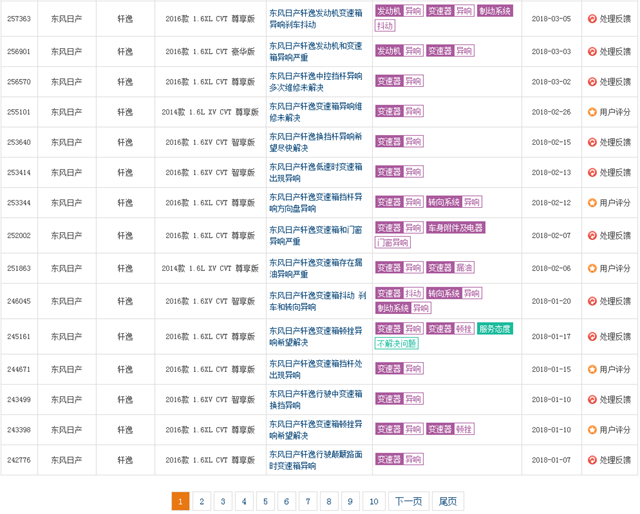Click the model 2016款 1.6XL CVT 豪华版
Viewport: 640px width, 514px height.
pos(210,51)
